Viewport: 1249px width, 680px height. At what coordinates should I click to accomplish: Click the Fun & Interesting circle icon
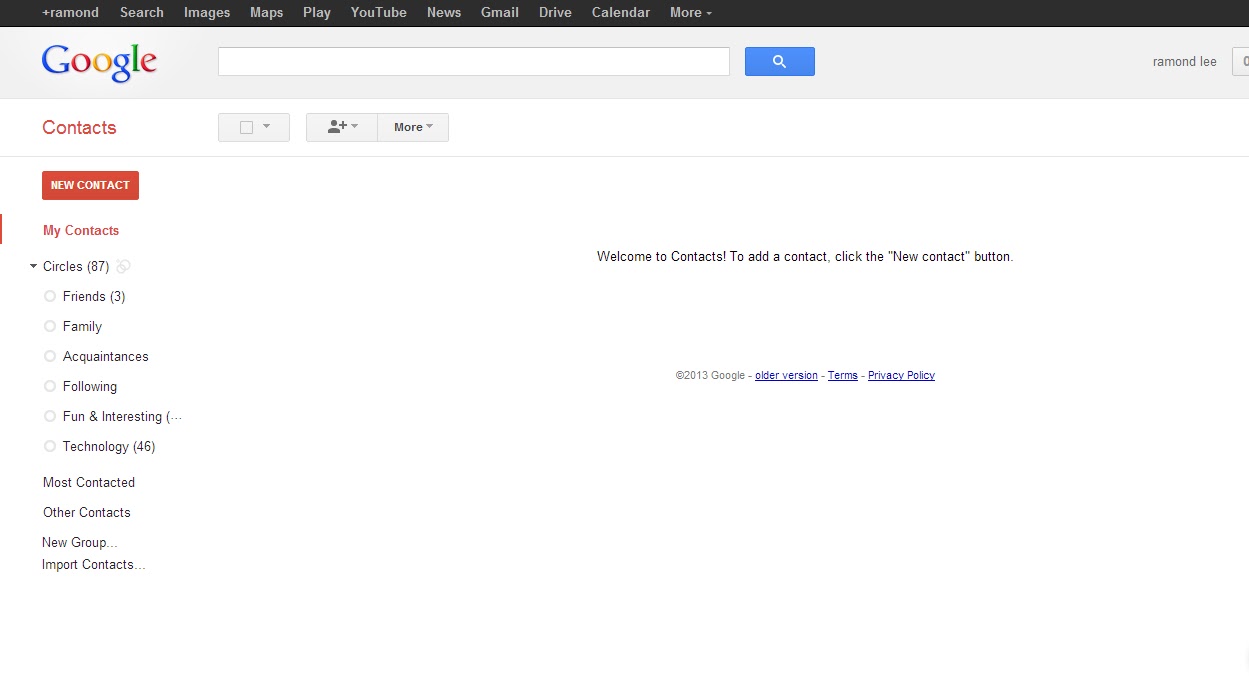tap(50, 416)
